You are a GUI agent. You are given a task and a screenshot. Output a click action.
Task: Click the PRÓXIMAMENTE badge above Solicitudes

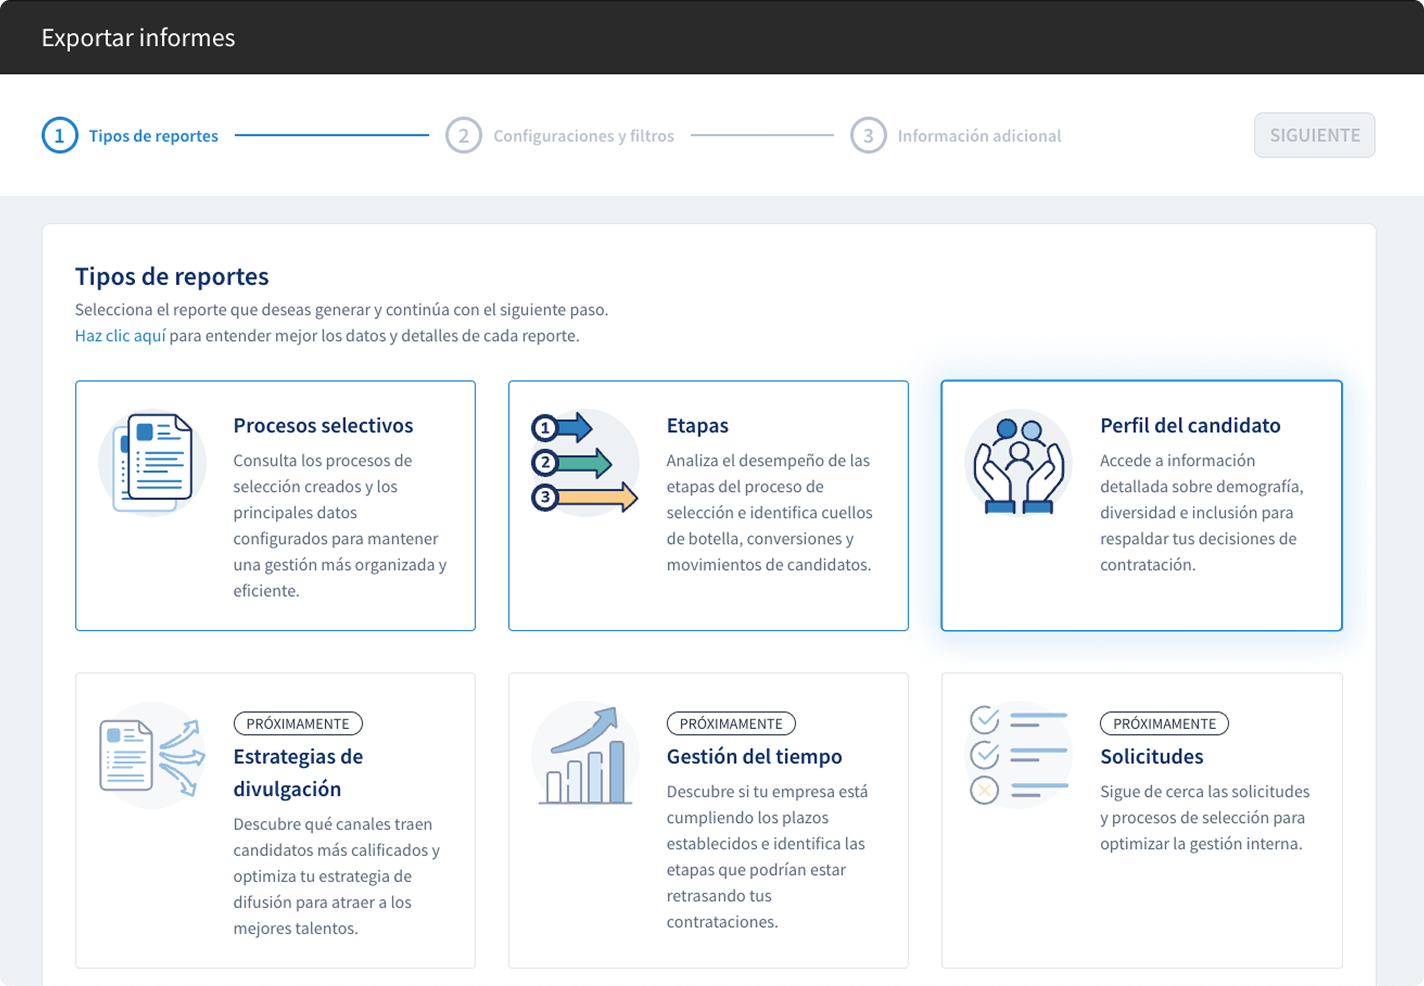(x=1164, y=723)
